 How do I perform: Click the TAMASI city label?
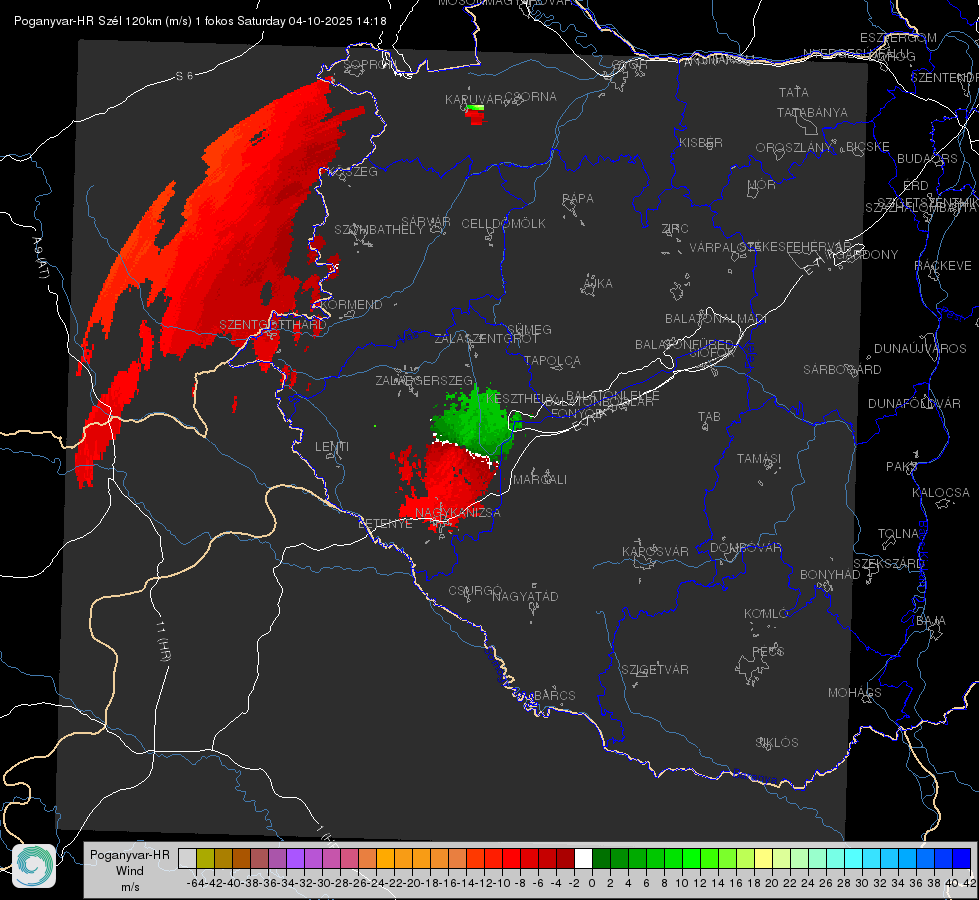(759, 458)
